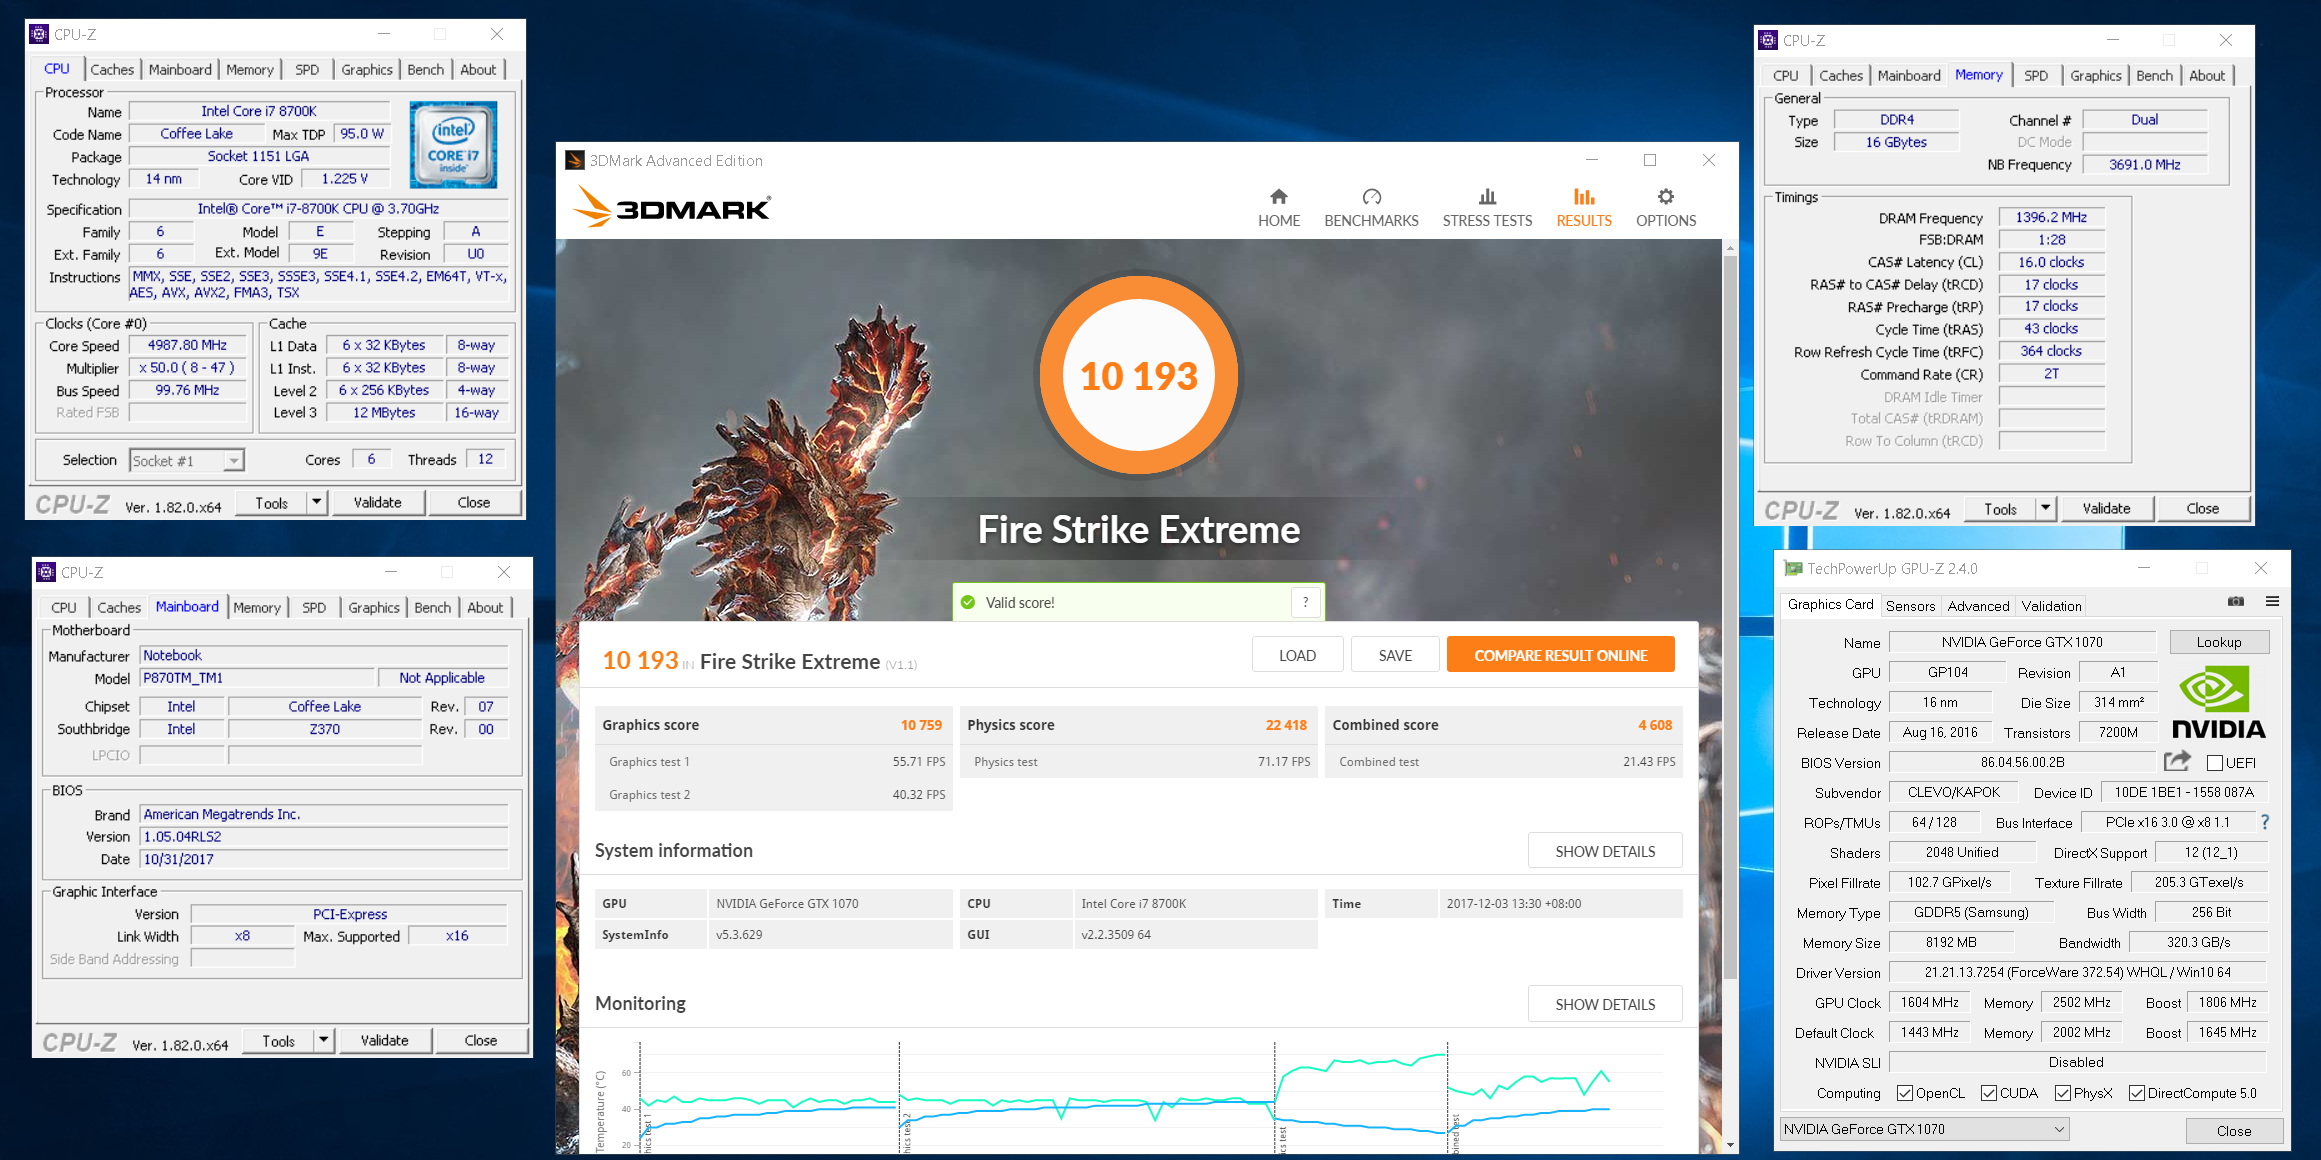Toggle the DirectCompute 5.0 checkbox
The image size is (2321, 1160).
[x=2137, y=1093]
